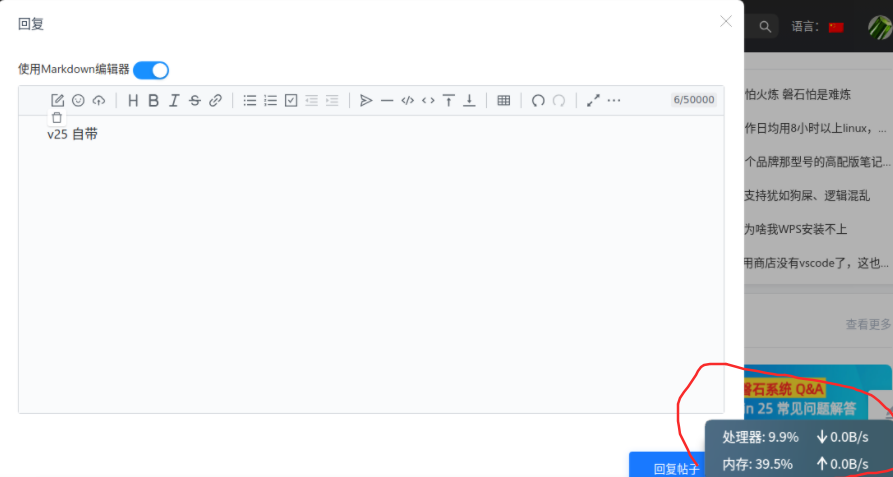
Task: Toggle strikethrough formatting
Action: click(195, 101)
